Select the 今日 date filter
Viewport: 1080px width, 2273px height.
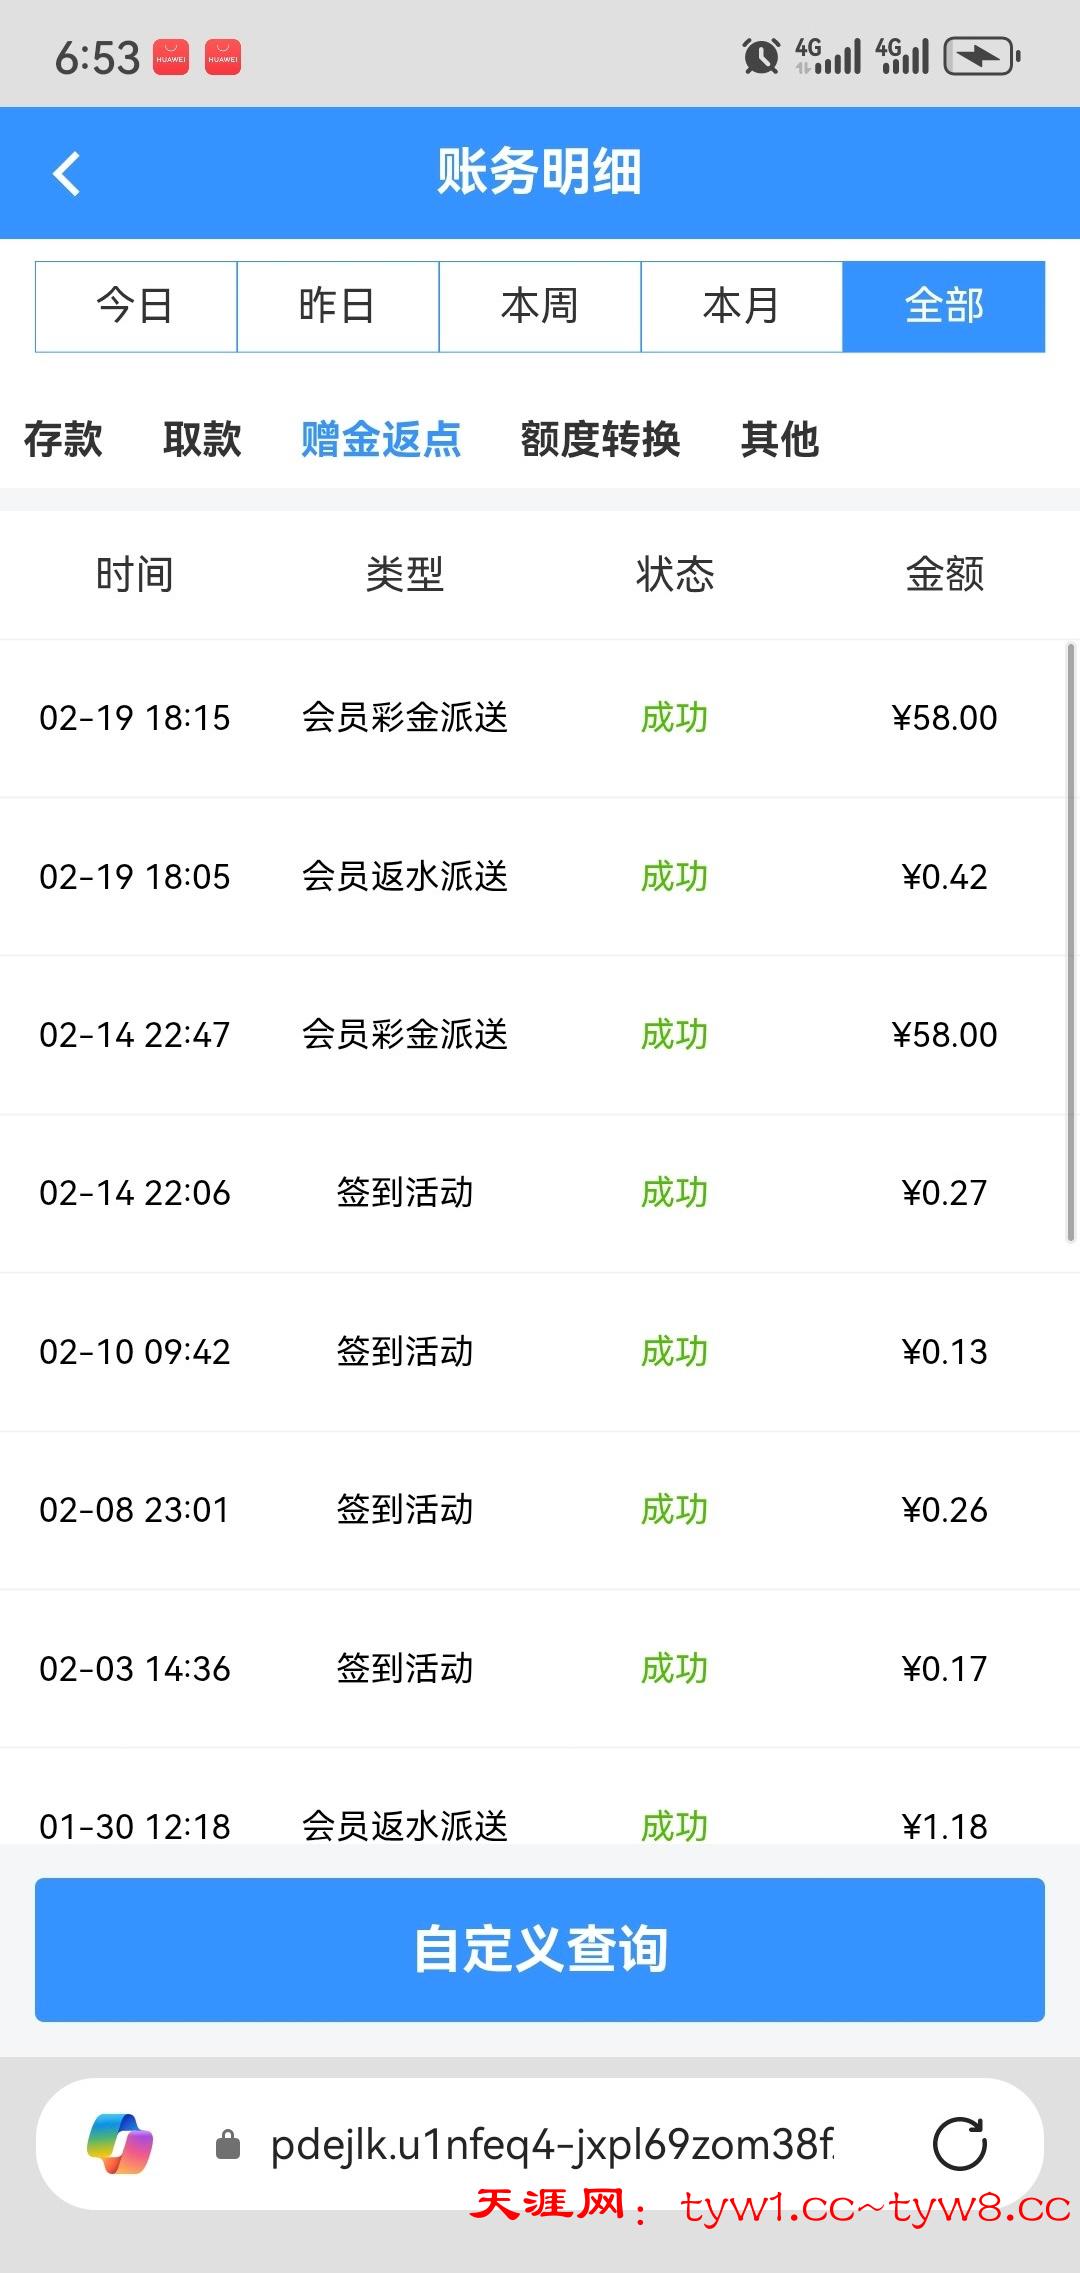136,306
